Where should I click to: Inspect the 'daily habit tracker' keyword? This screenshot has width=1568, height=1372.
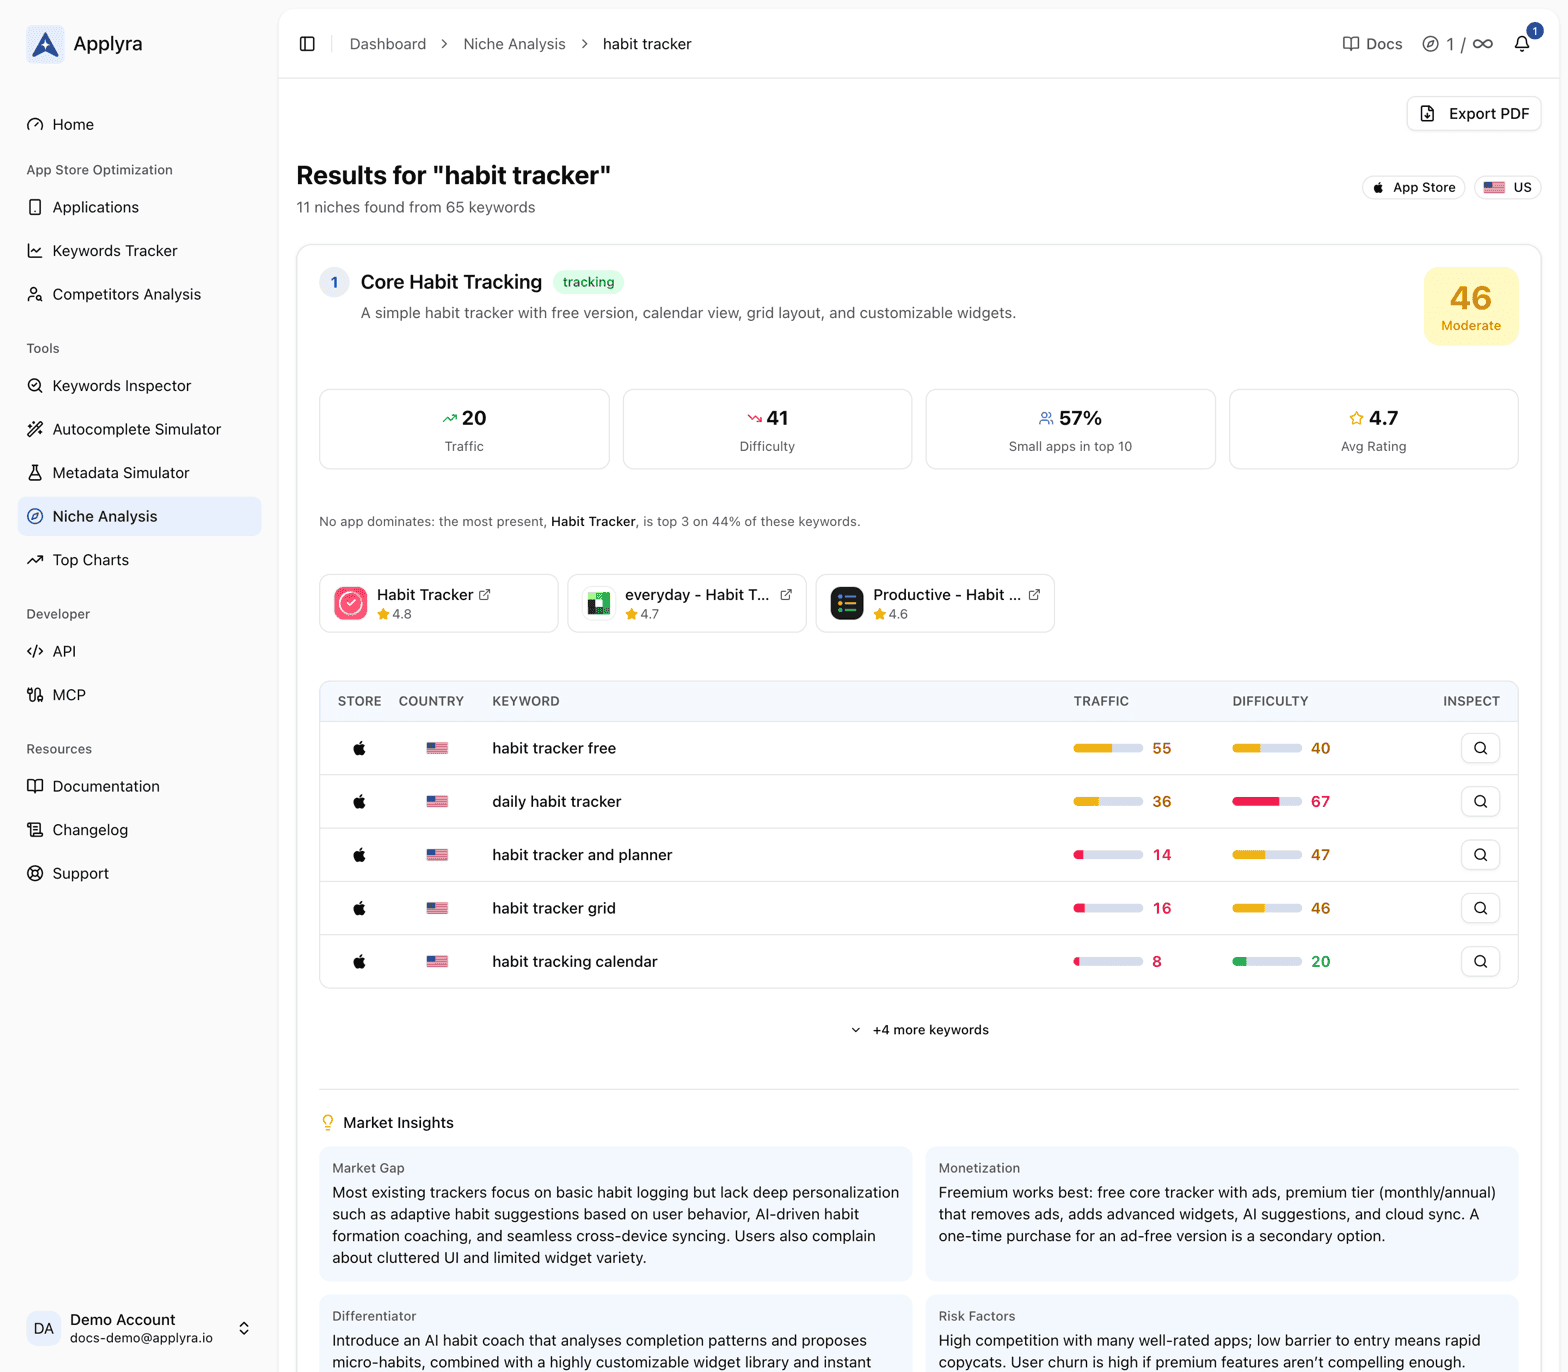tap(1480, 801)
